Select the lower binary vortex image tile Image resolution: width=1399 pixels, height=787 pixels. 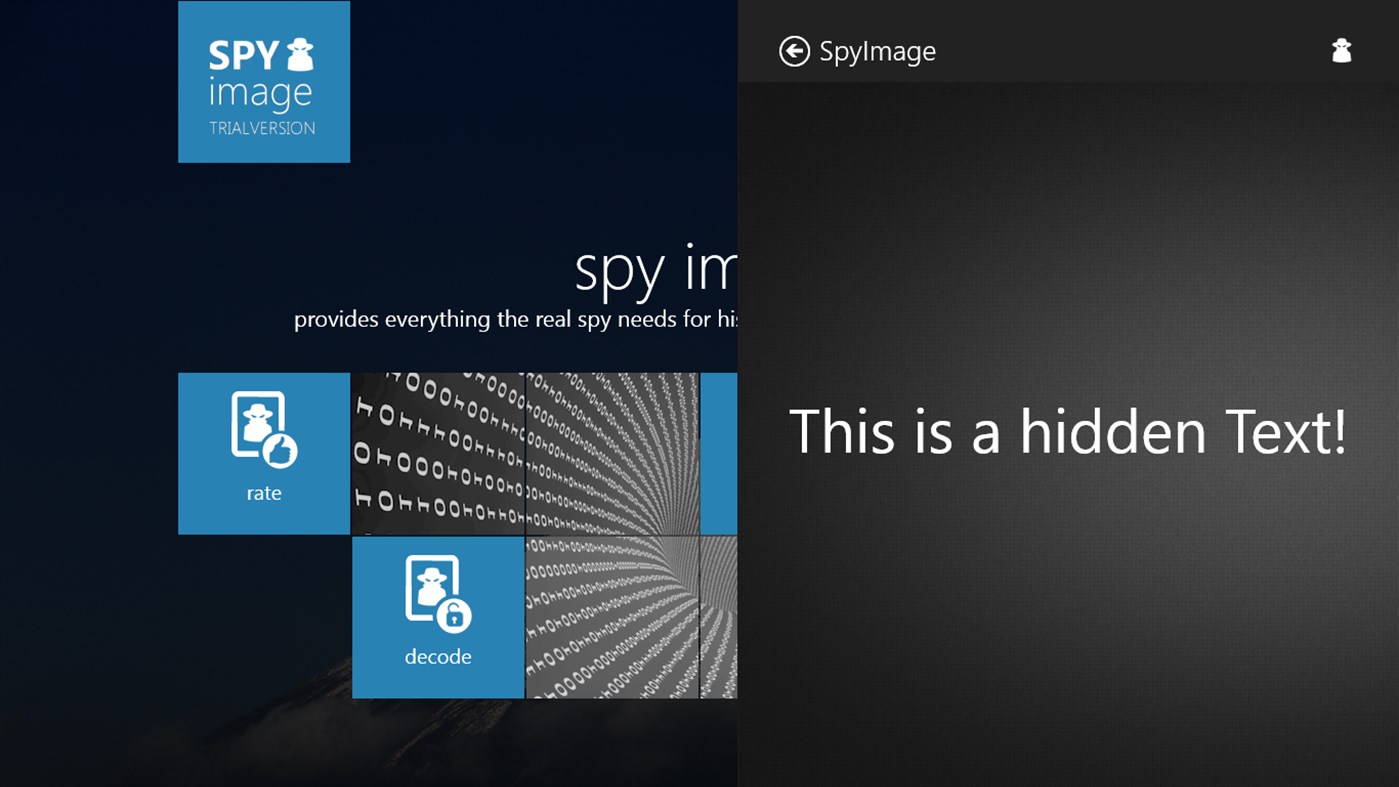coord(612,617)
